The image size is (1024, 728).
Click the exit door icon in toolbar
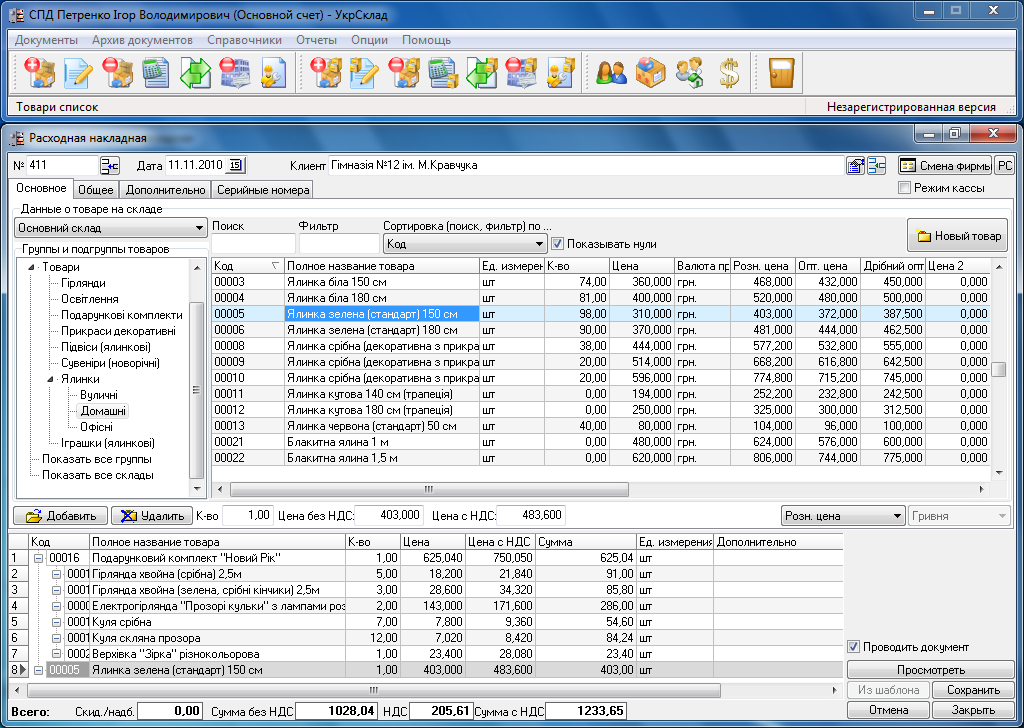coord(780,73)
